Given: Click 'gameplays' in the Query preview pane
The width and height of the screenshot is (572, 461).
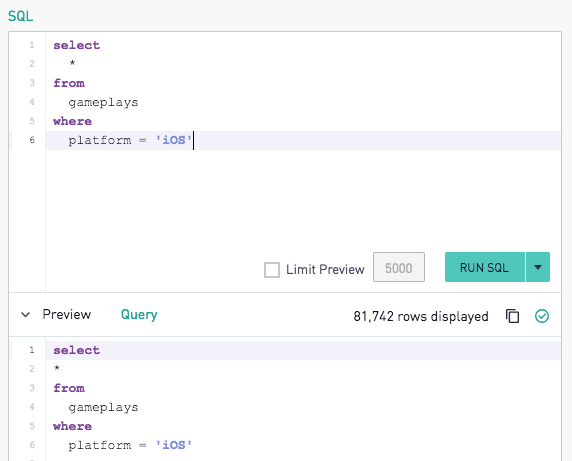Looking at the screenshot, I should (103, 407).
